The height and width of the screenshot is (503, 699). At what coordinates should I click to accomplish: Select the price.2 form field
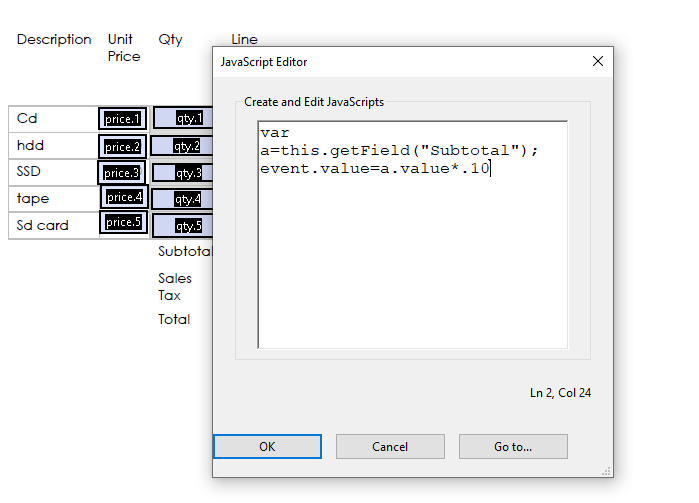[x=123, y=146]
